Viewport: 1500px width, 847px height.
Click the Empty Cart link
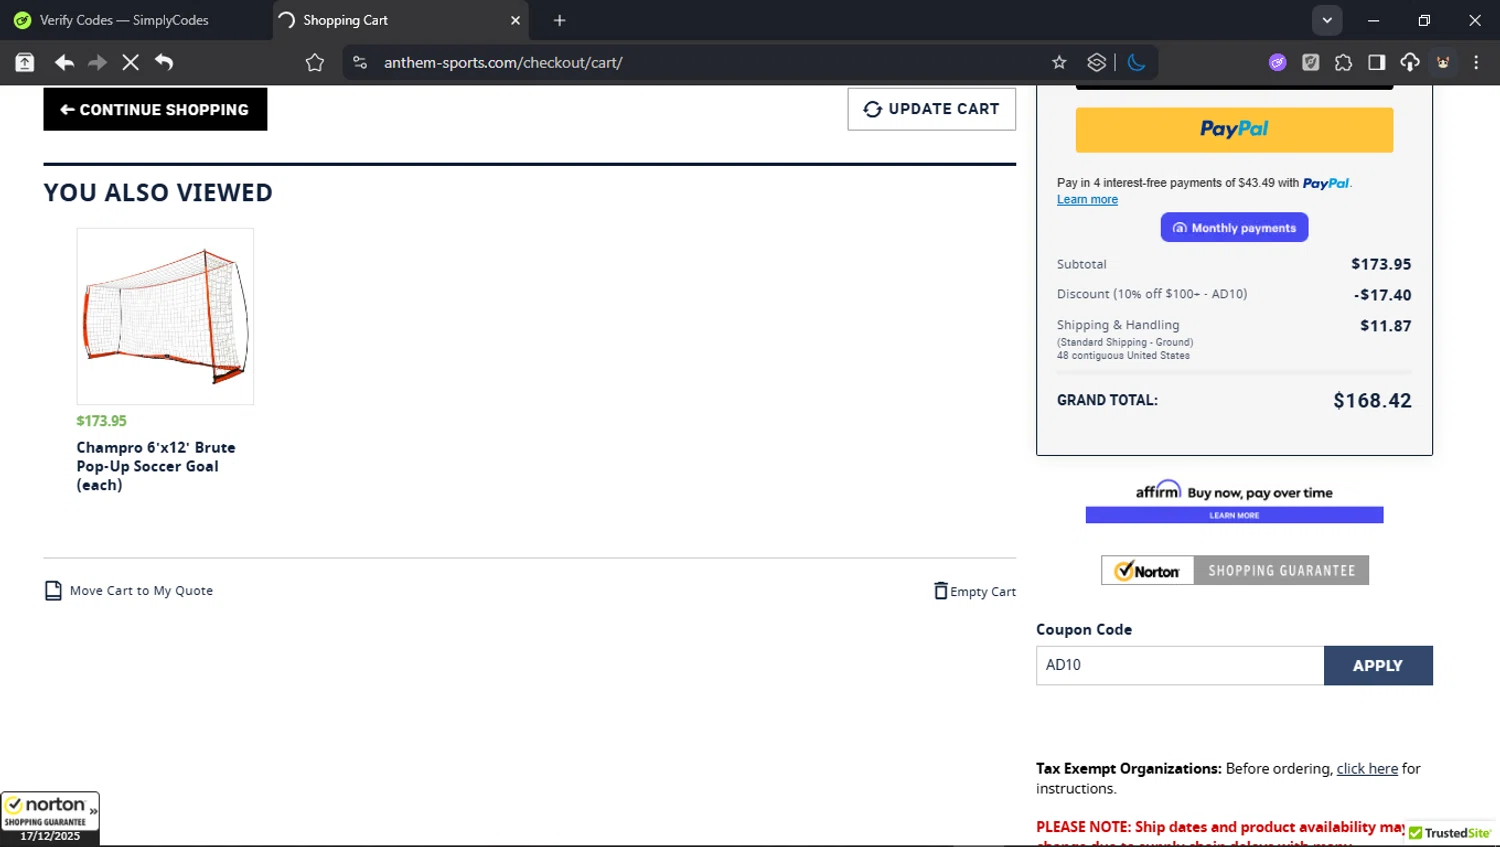coord(975,591)
